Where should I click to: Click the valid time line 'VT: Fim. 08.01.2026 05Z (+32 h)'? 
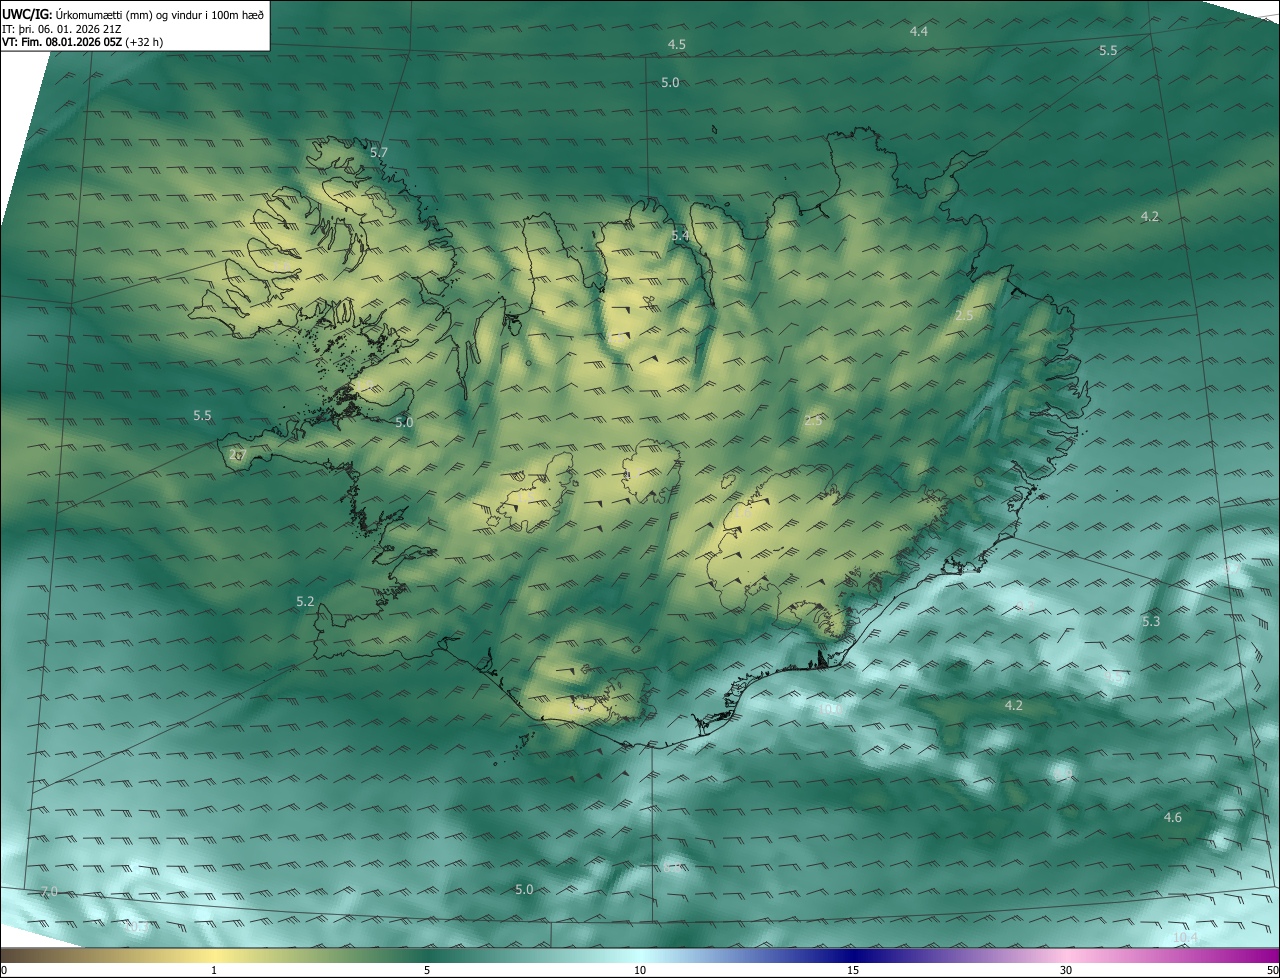(83, 42)
